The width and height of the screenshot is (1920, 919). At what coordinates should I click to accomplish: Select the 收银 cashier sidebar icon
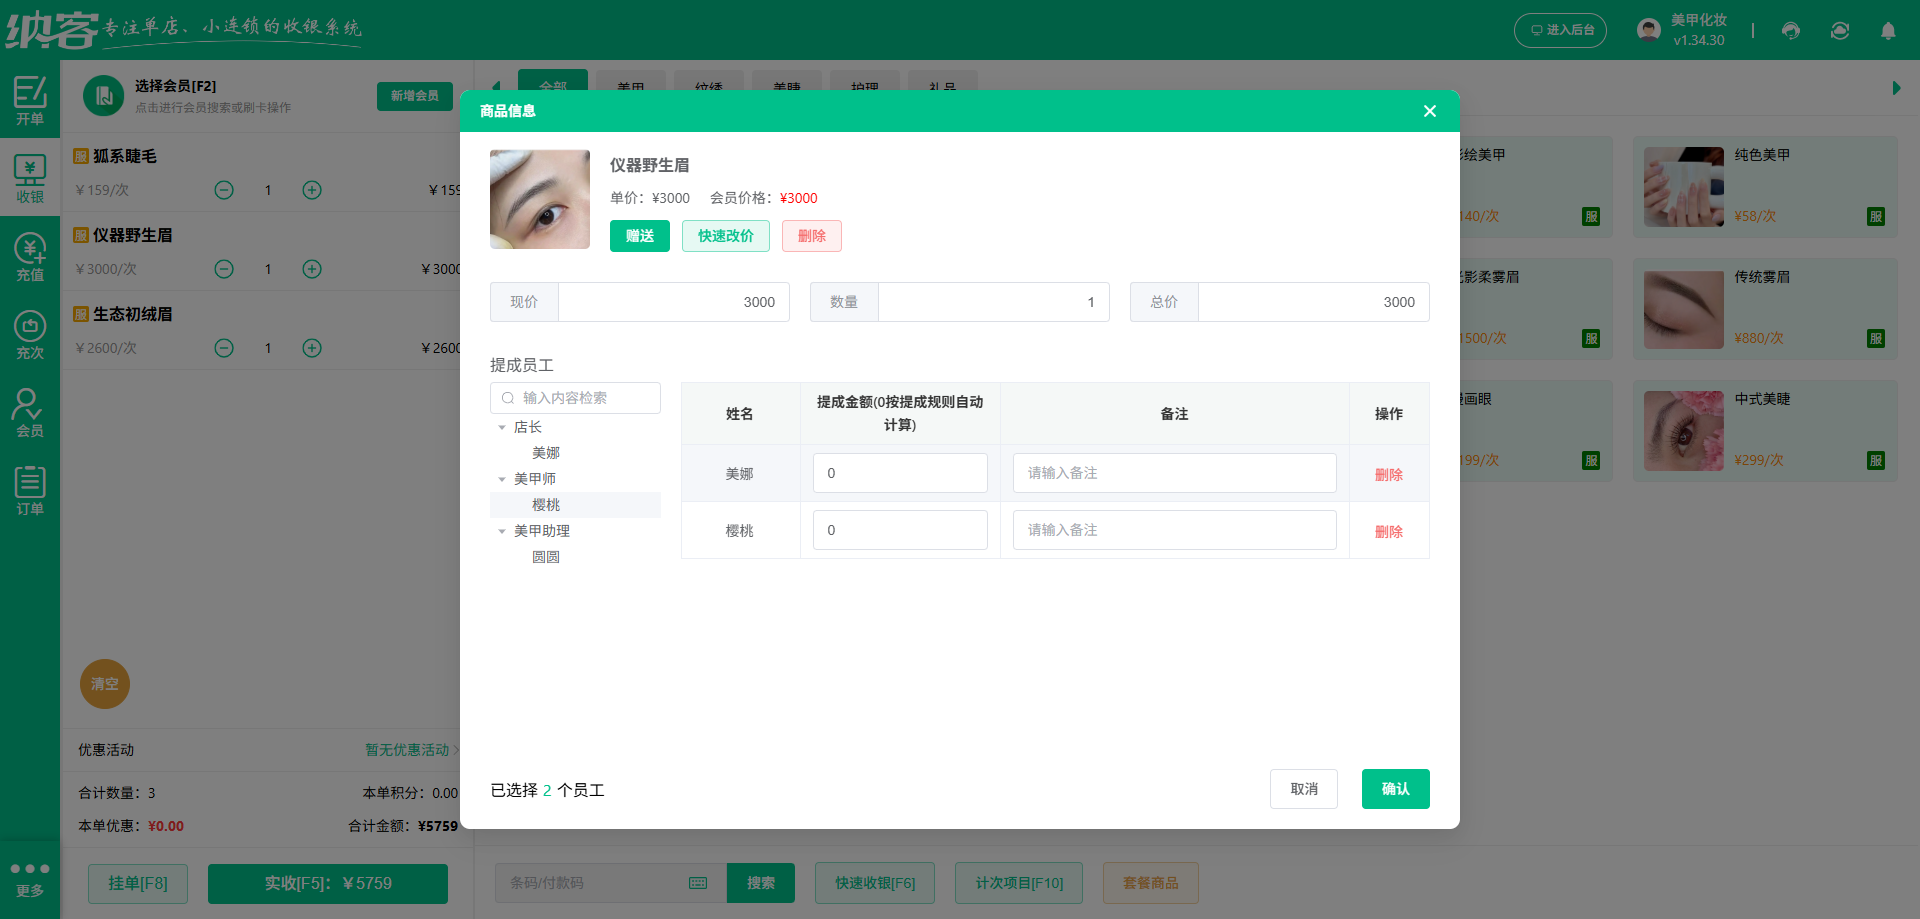[30, 176]
